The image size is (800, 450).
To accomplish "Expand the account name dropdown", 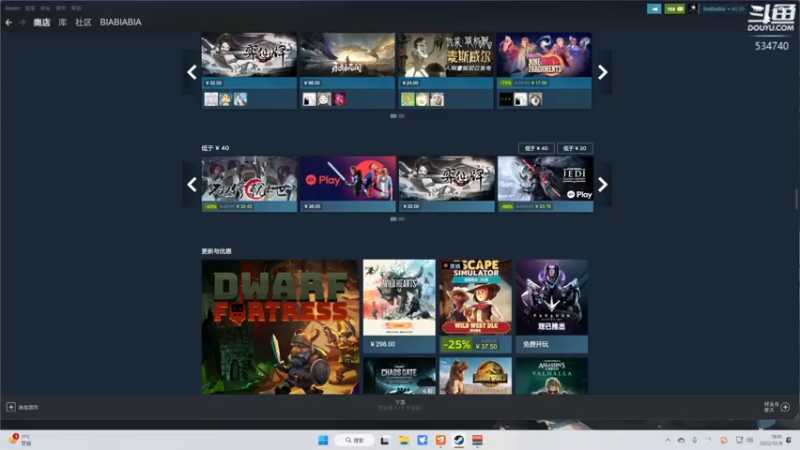I will pyautogui.click(x=723, y=9).
